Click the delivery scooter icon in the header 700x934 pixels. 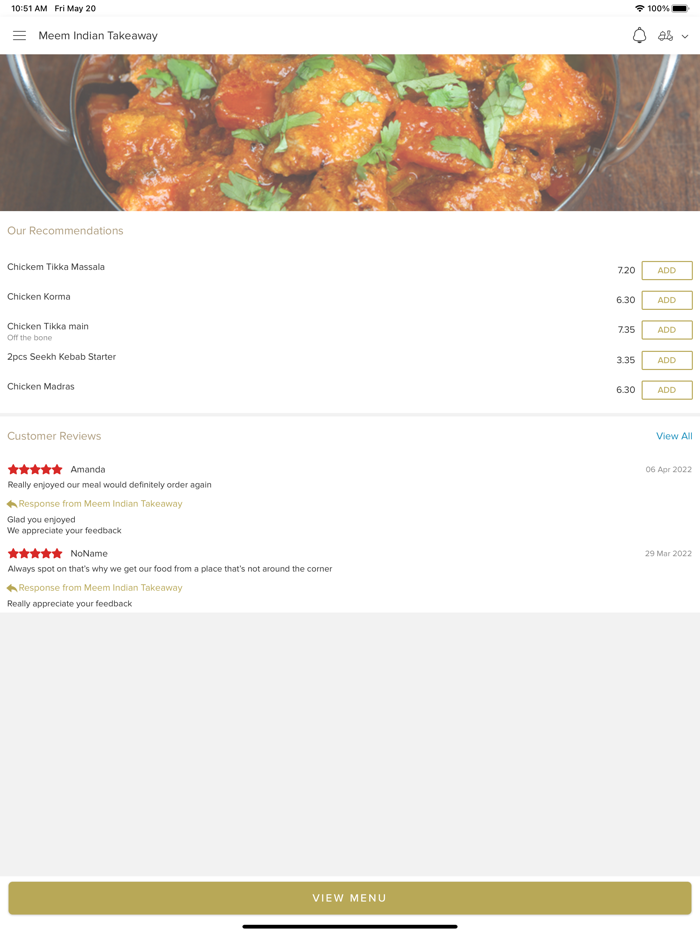pos(666,35)
